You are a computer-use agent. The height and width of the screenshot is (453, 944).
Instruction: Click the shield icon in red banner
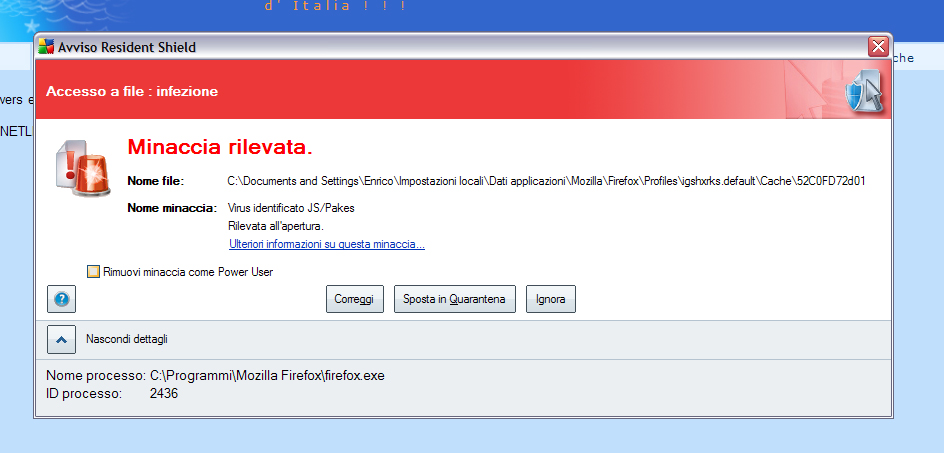point(860,92)
